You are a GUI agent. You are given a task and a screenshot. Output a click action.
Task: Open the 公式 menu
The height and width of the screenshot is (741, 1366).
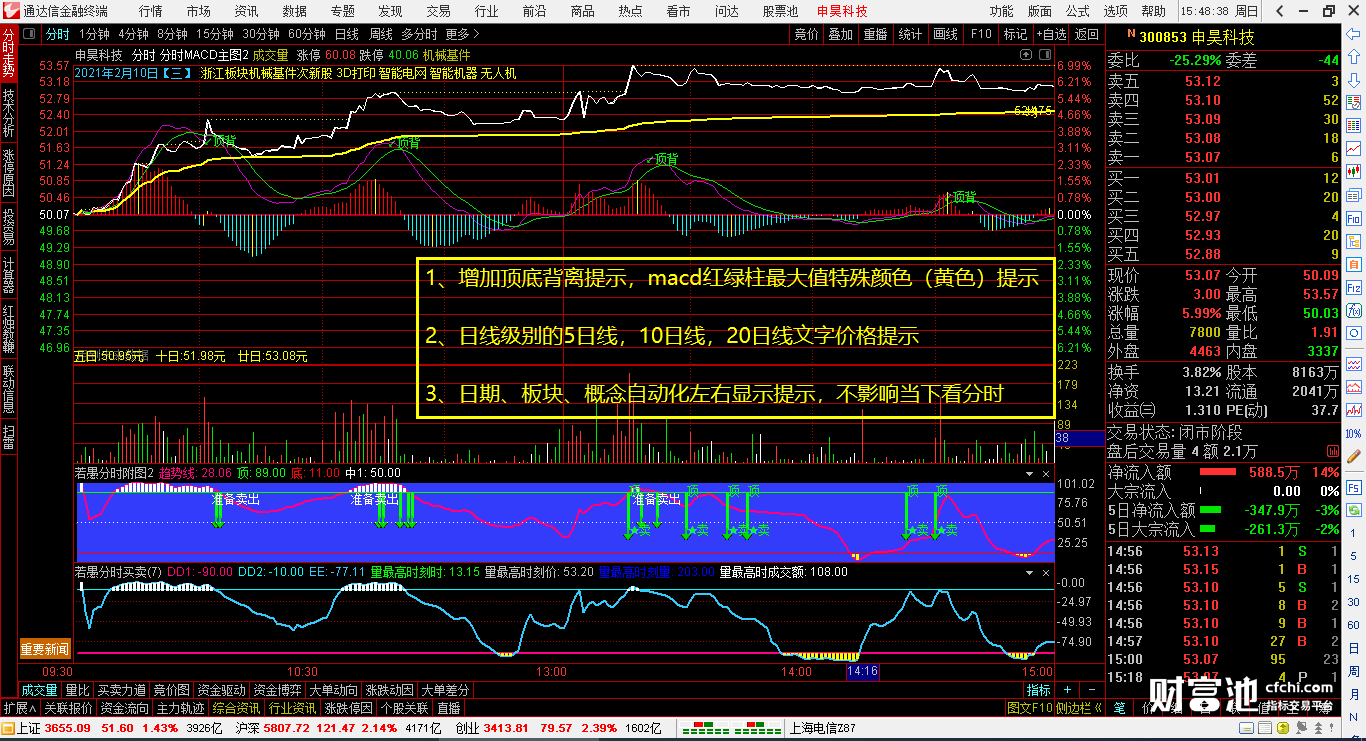[1078, 12]
